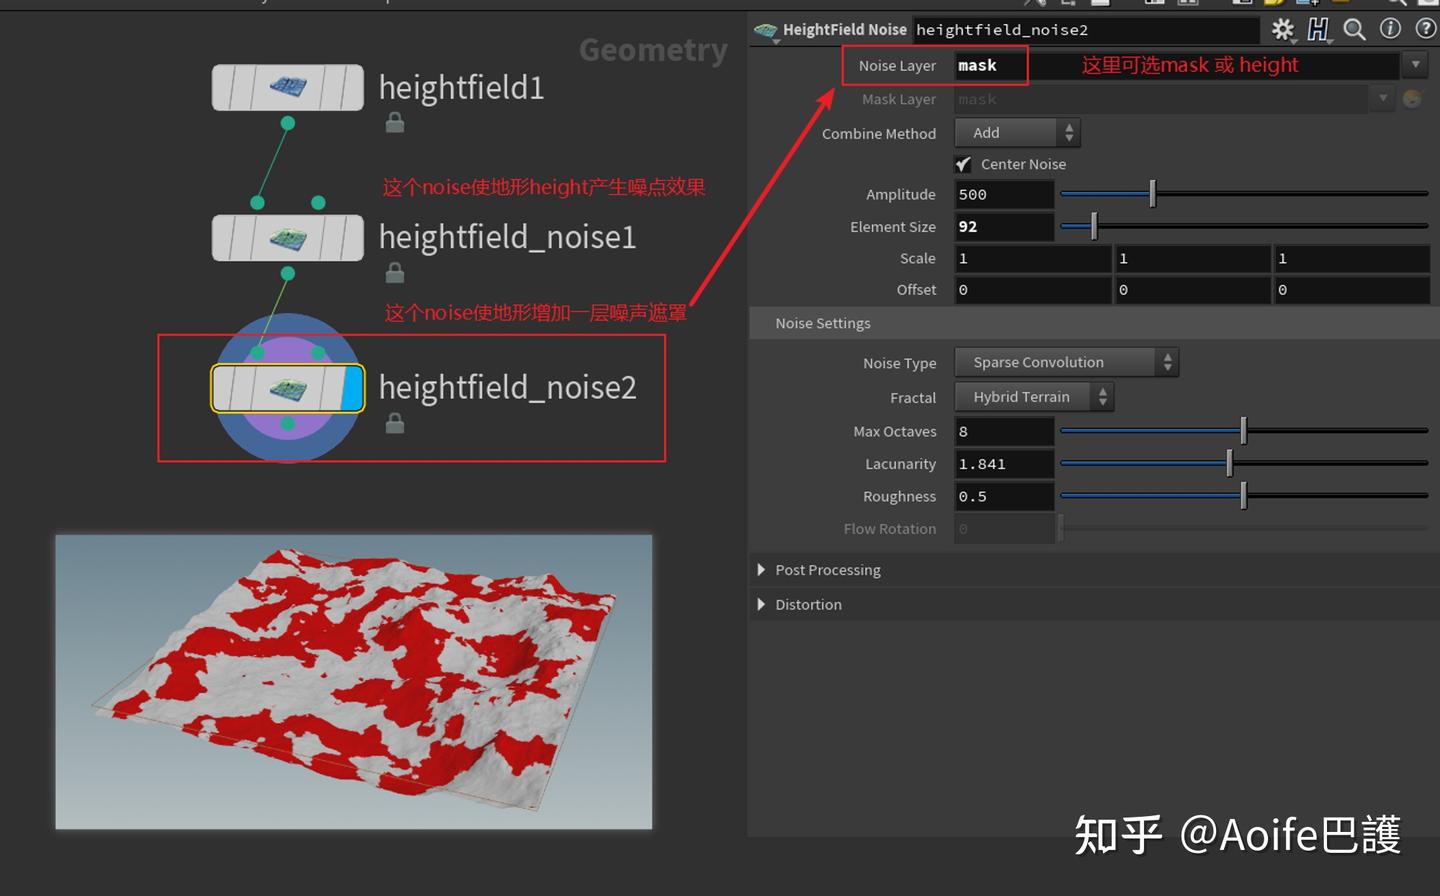1440x896 pixels.
Task: Click the HeightField Noise node icon in parameter header
Action: coord(765,29)
